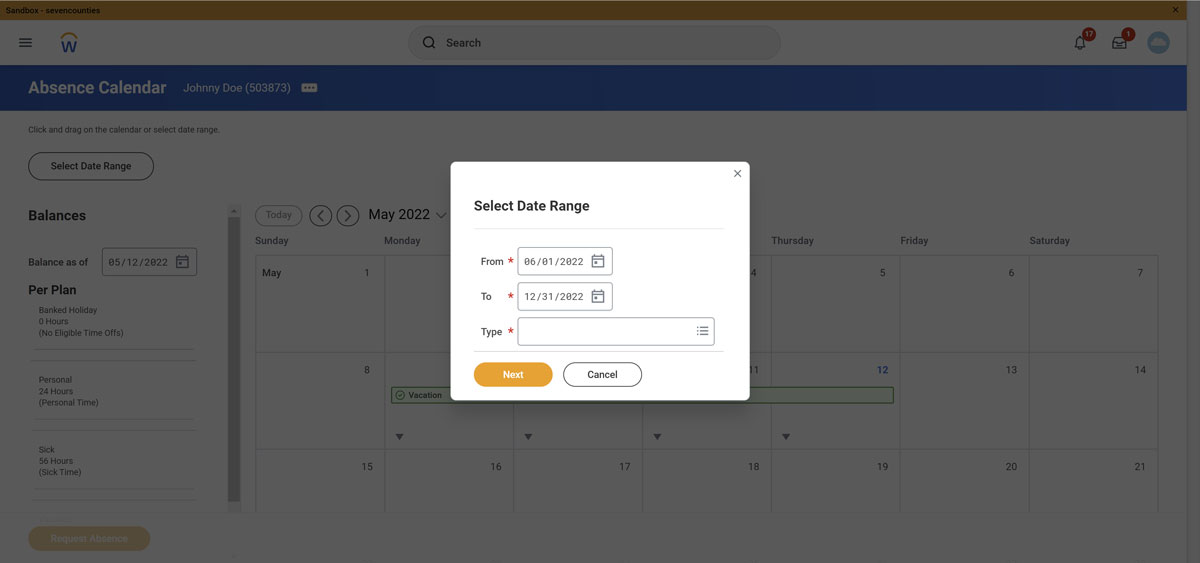The height and width of the screenshot is (563, 1200).
Task: Close the Sandbox banner
Action: pos(1175,10)
